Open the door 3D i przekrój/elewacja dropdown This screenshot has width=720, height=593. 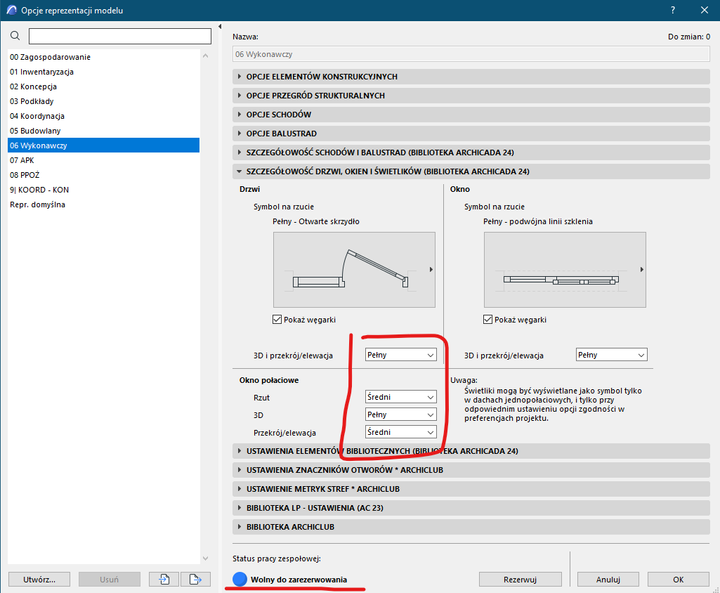pos(400,355)
